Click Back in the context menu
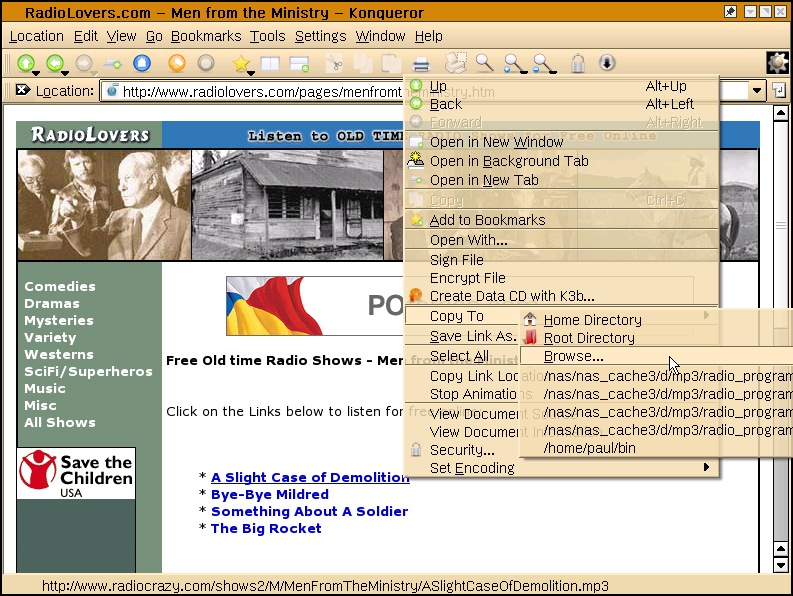The width and height of the screenshot is (793, 596). tap(561, 104)
